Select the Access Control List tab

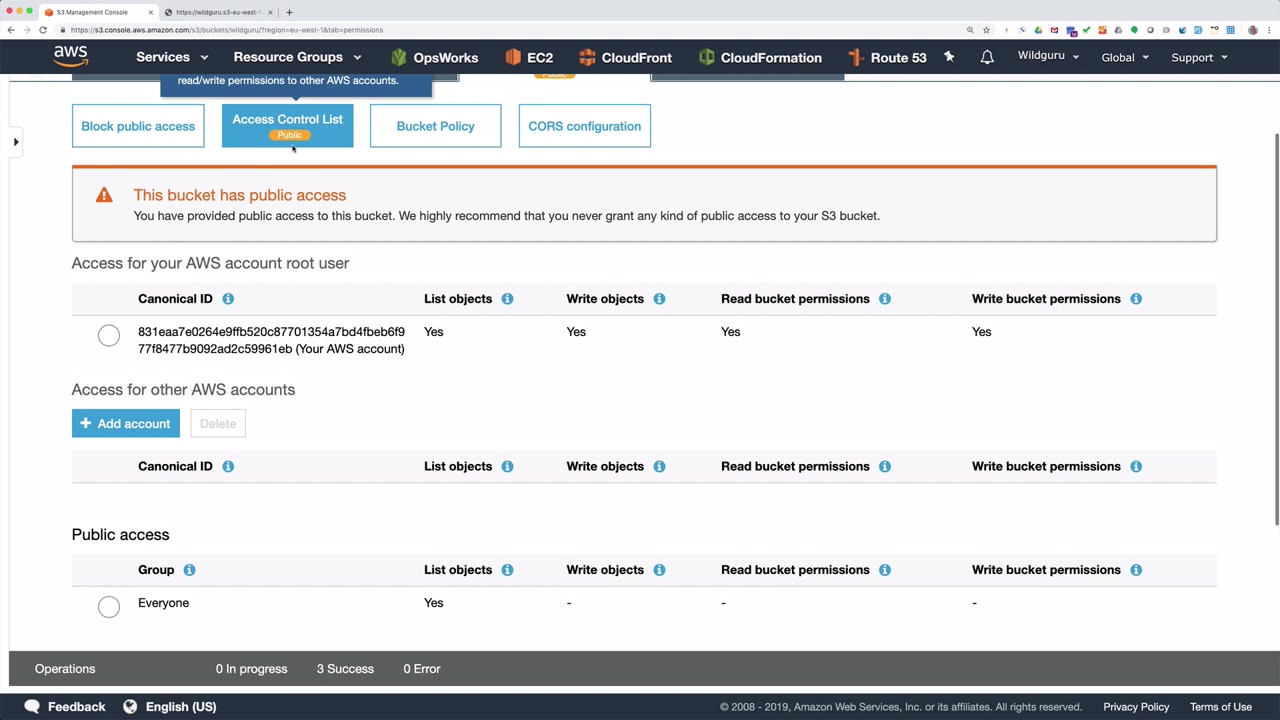click(288, 126)
